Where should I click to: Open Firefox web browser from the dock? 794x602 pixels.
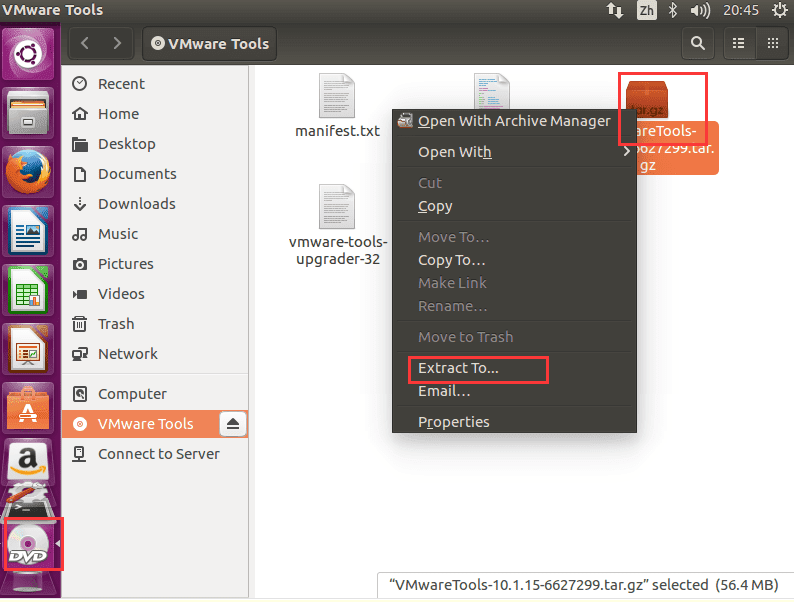pyautogui.click(x=28, y=172)
